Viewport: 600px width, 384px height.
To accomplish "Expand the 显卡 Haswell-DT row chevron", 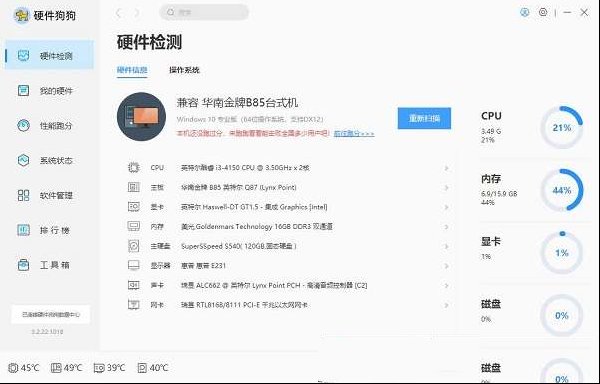I will click(446, 207).
